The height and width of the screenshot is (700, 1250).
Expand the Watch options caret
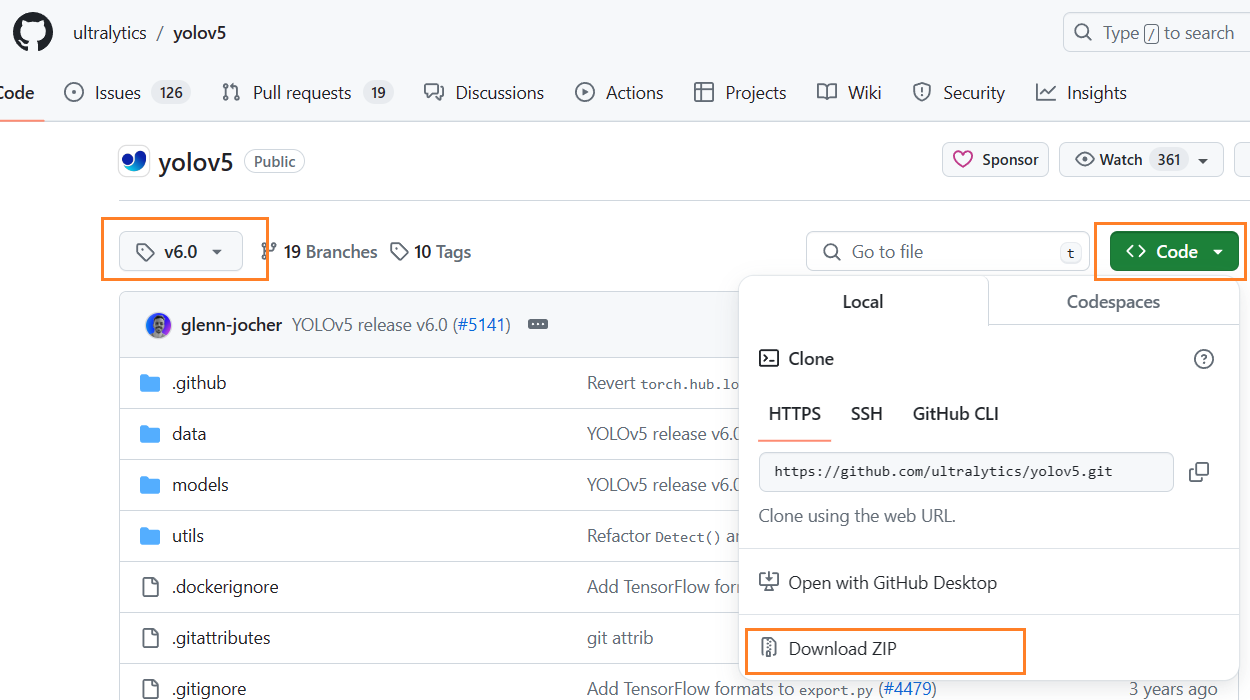point(1203,160)
